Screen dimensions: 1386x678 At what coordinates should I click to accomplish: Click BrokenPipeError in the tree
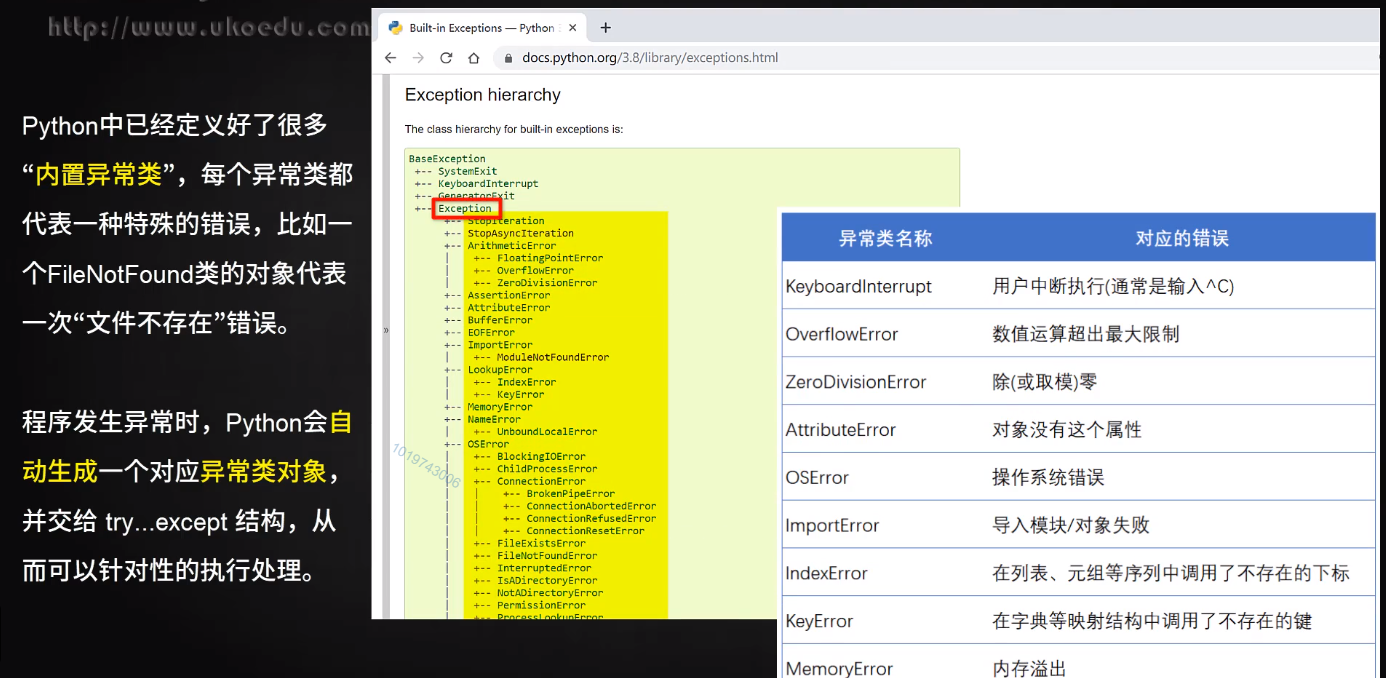[x=571, y=494]
